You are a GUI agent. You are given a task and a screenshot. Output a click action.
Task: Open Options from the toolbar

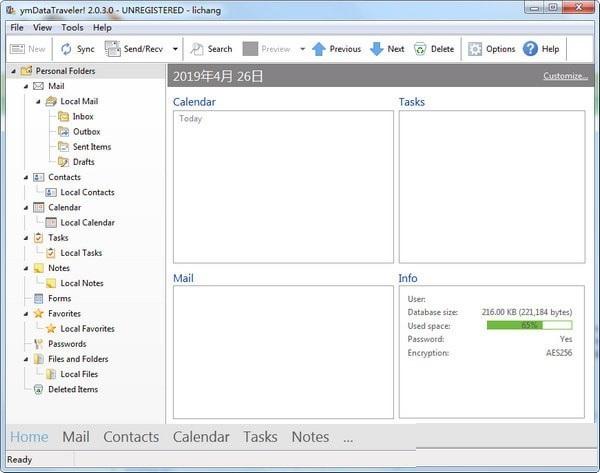(475, 49)
